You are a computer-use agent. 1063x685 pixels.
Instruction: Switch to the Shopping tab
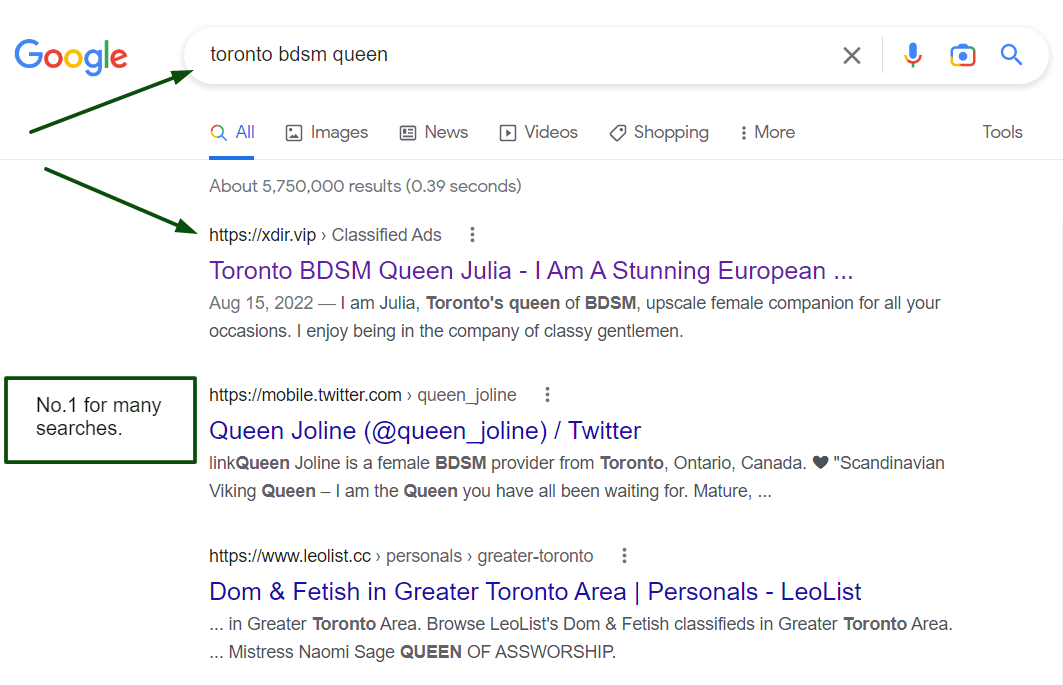tap(659, 132)
